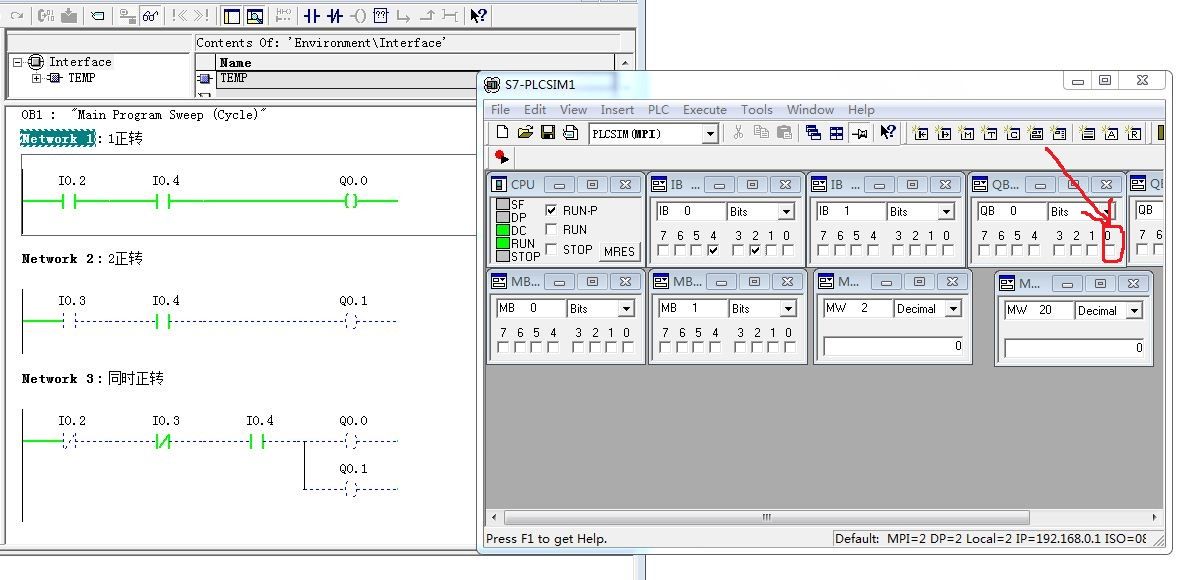Open the PLC menu

click(x=658, y=109)
